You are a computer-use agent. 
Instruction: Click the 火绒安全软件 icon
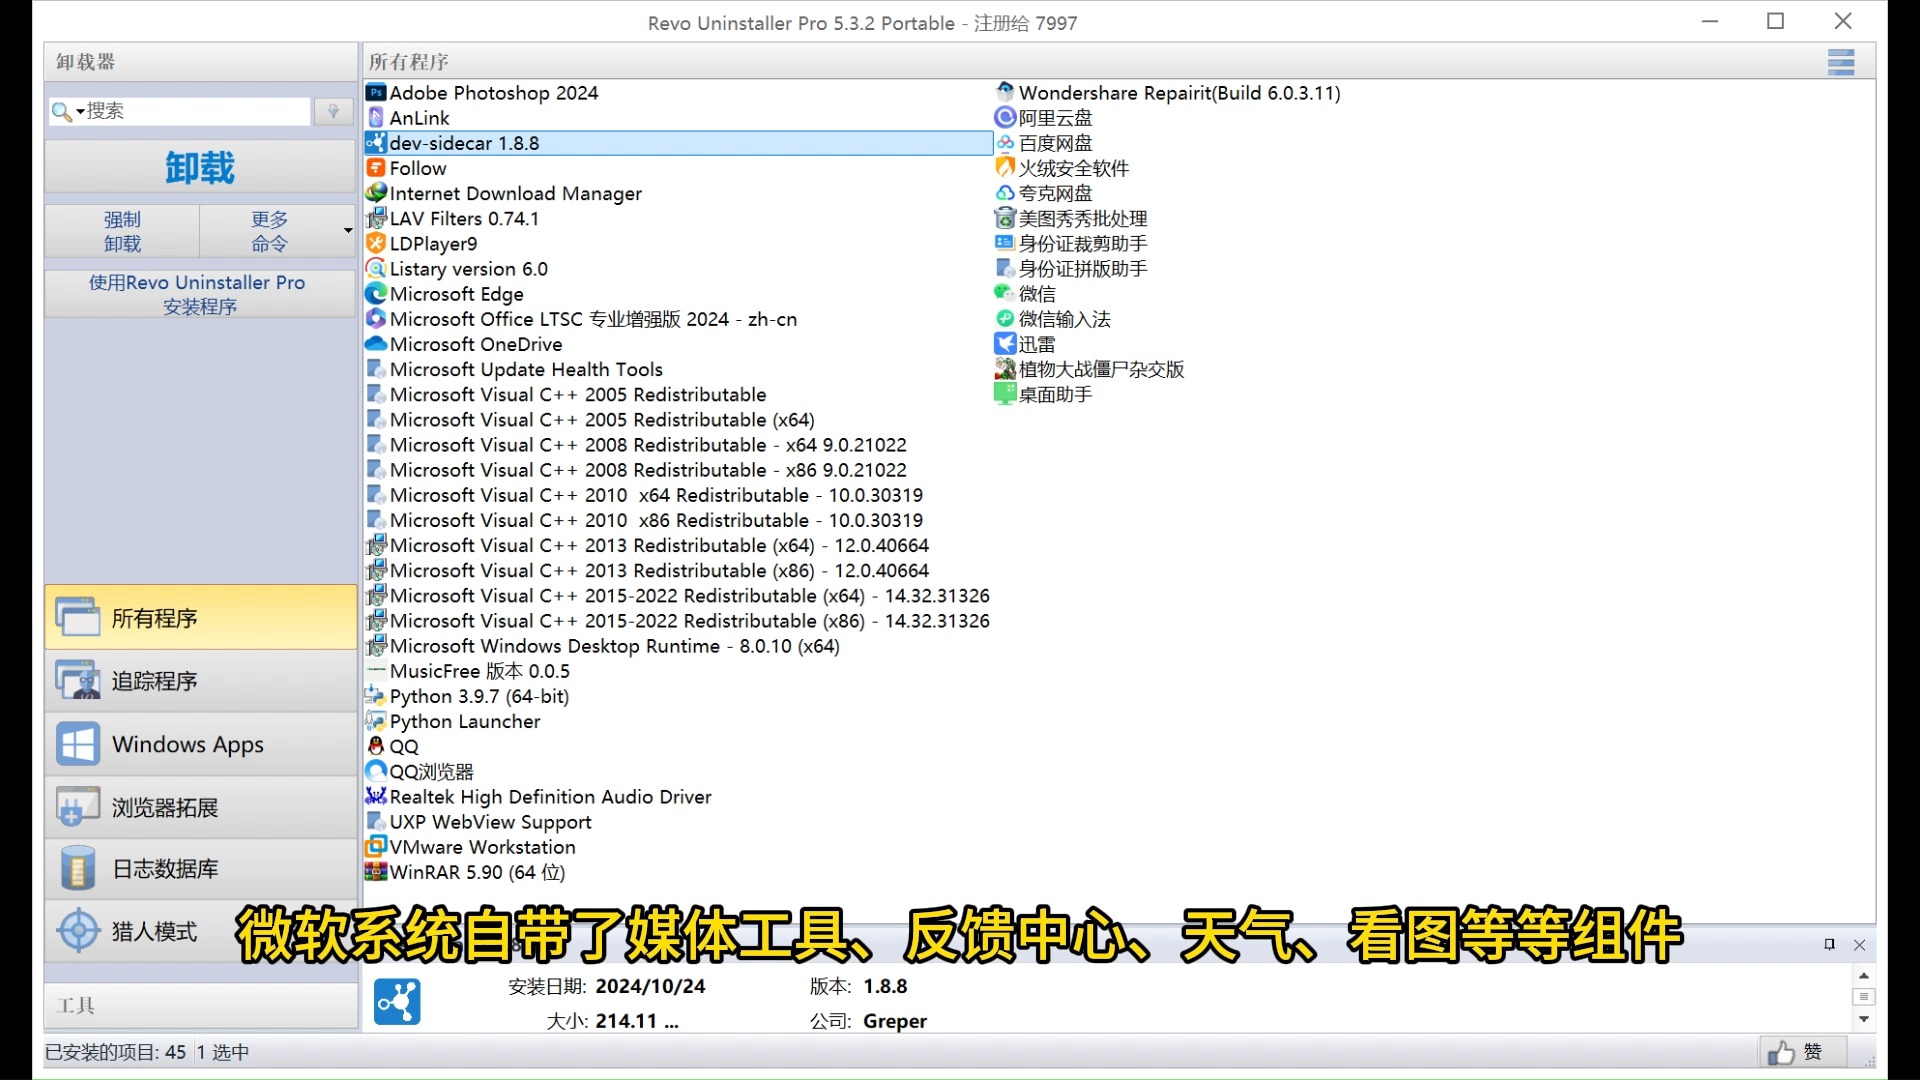point(1005,168)
